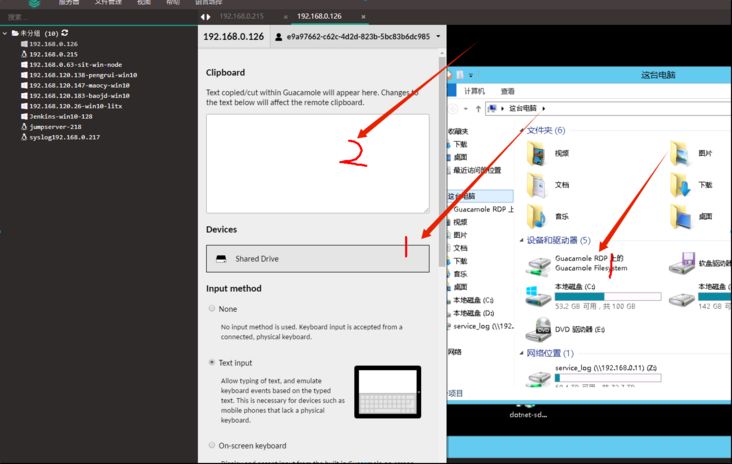Select 下载 under 收藏夹 in the sidebar
This screenshot has height=464, width=732.
coord(460,144)
